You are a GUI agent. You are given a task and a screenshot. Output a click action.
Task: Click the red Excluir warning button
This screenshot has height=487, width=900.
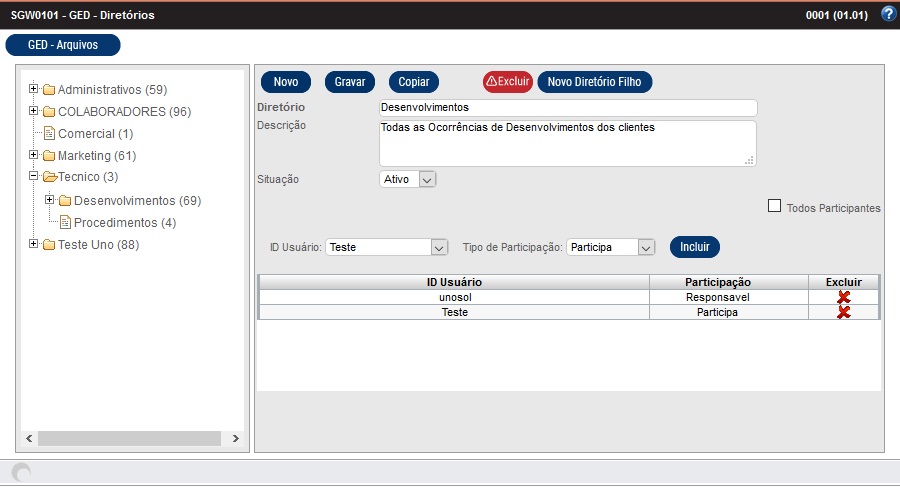(507, 82)
